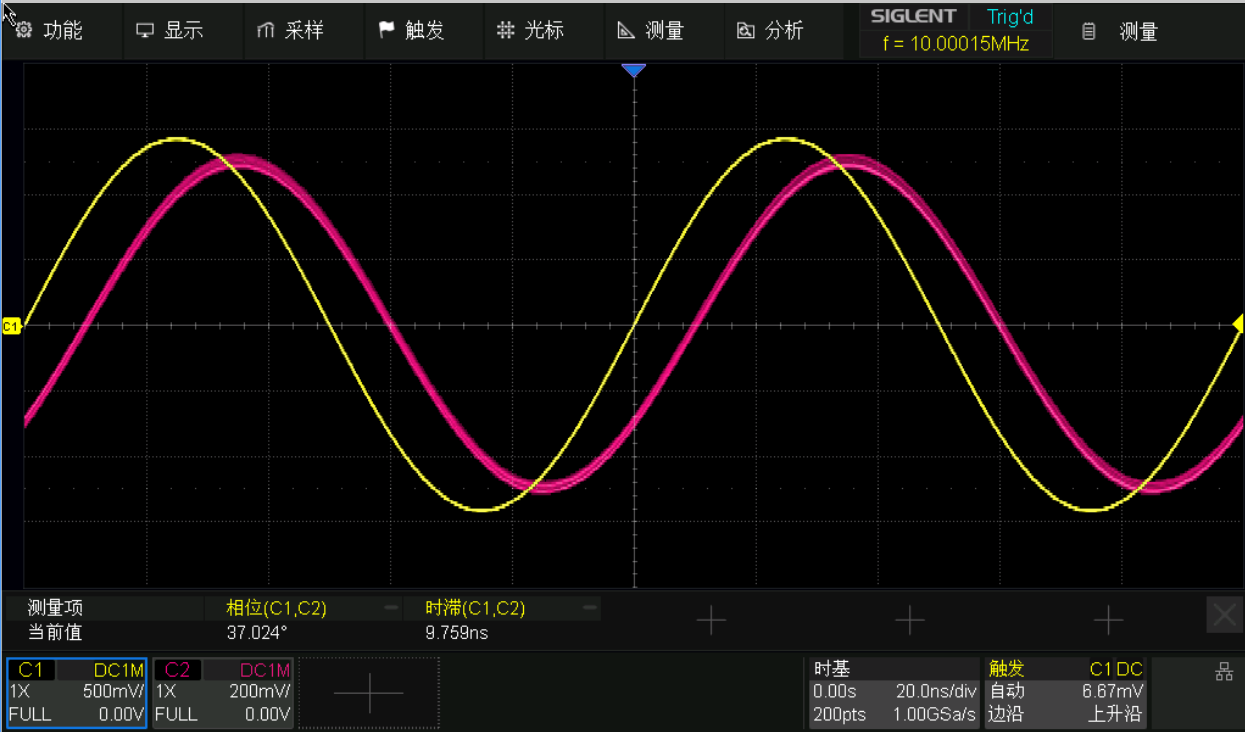
Task: Open the 触发 menu in top bar
Action: [x=411, y=30]
